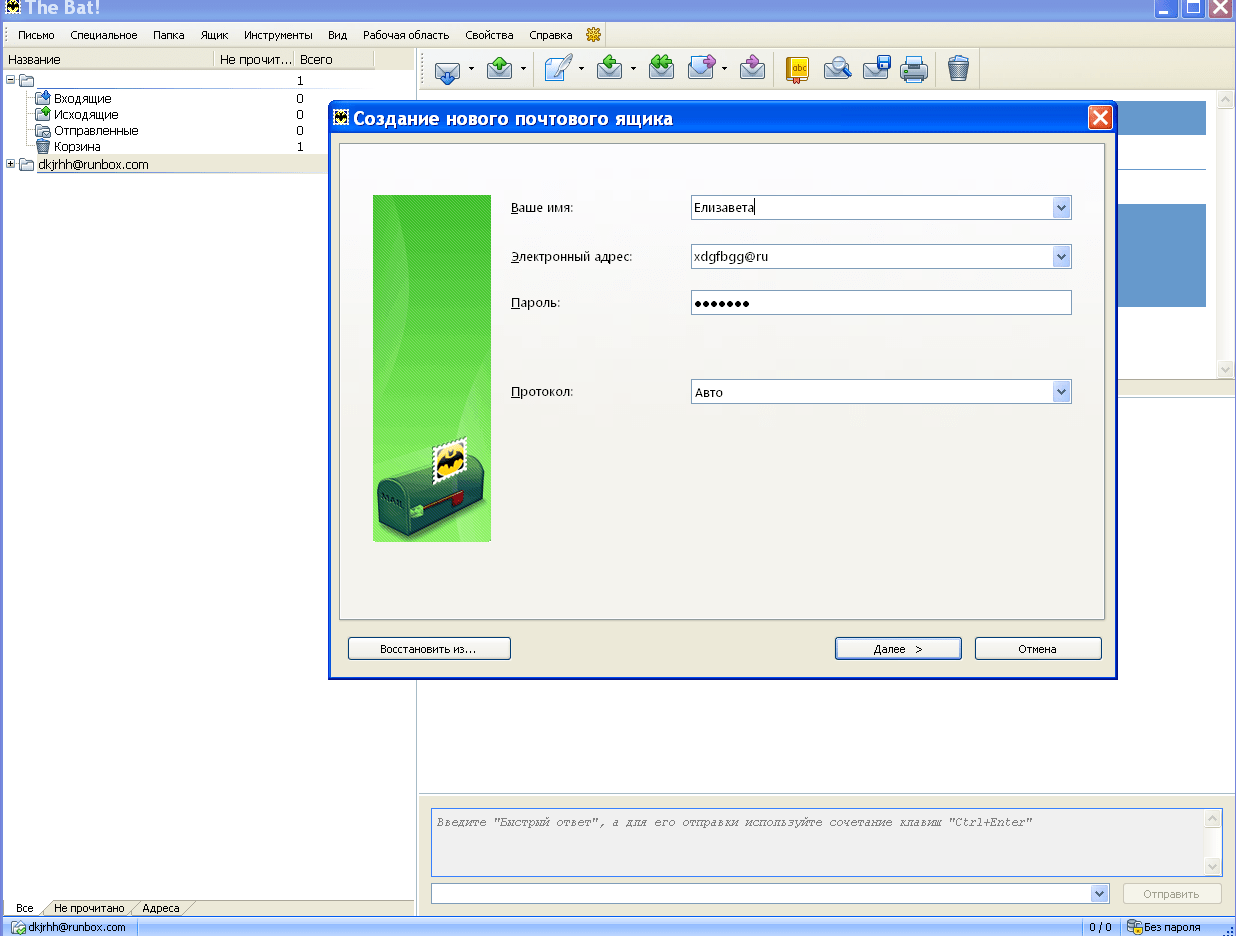Switch to the Адреса tab
The image size is (1236, 936).
(160, 908)
